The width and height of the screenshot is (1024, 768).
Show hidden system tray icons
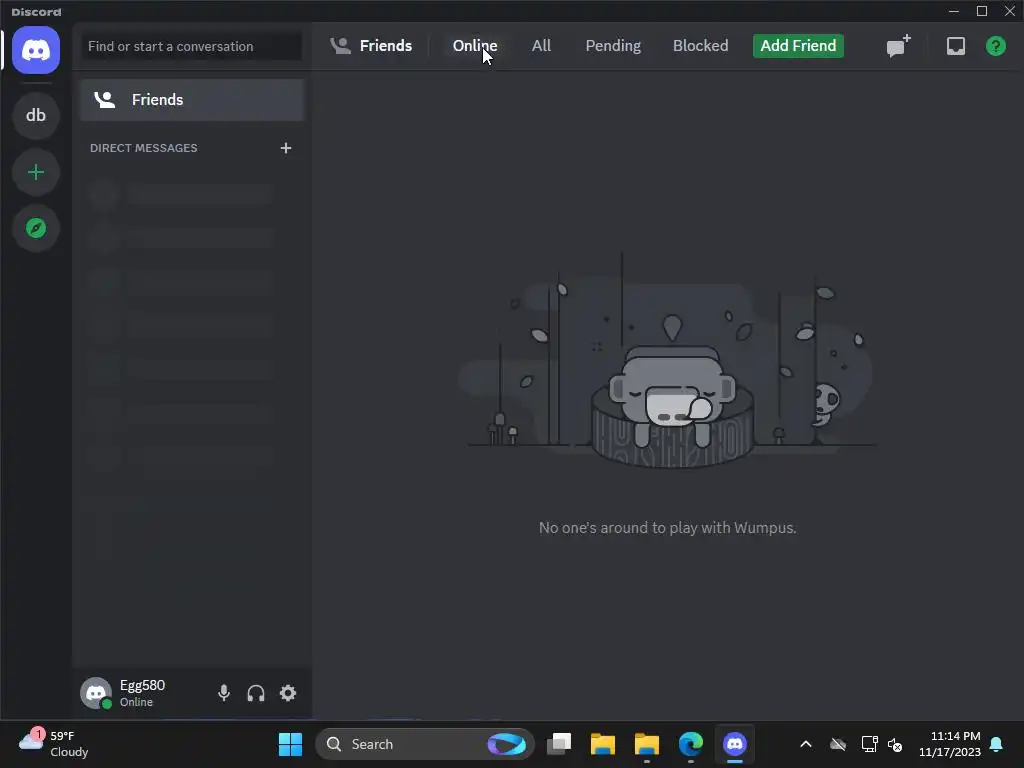tap(806, 744)
